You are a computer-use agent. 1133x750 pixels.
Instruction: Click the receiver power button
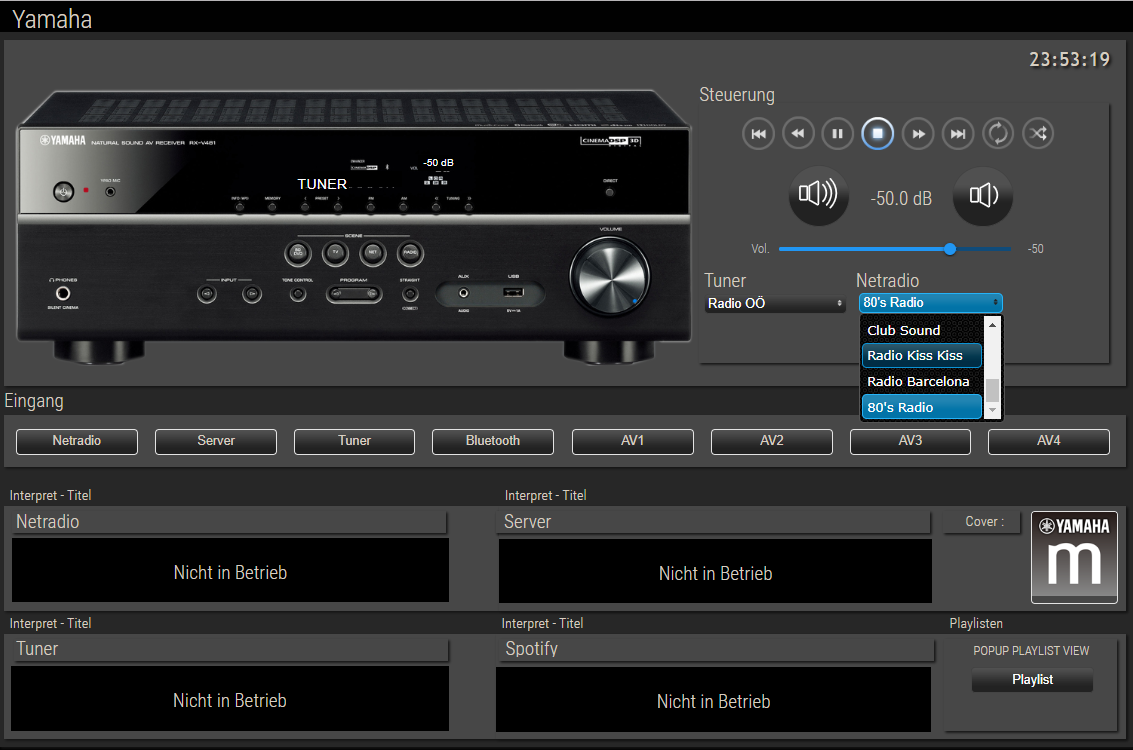coord(64,191)
